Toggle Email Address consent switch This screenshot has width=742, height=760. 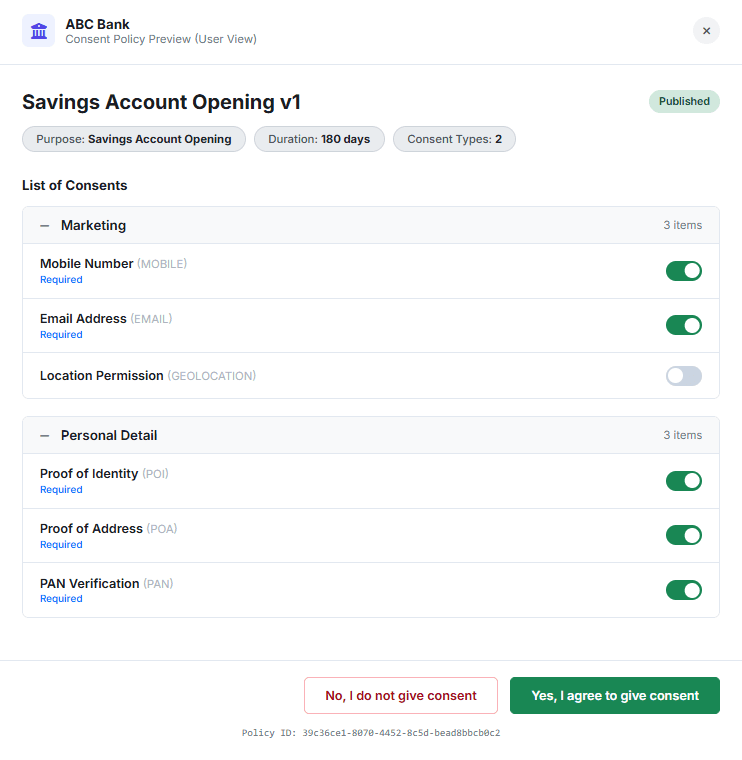point(683,325)
